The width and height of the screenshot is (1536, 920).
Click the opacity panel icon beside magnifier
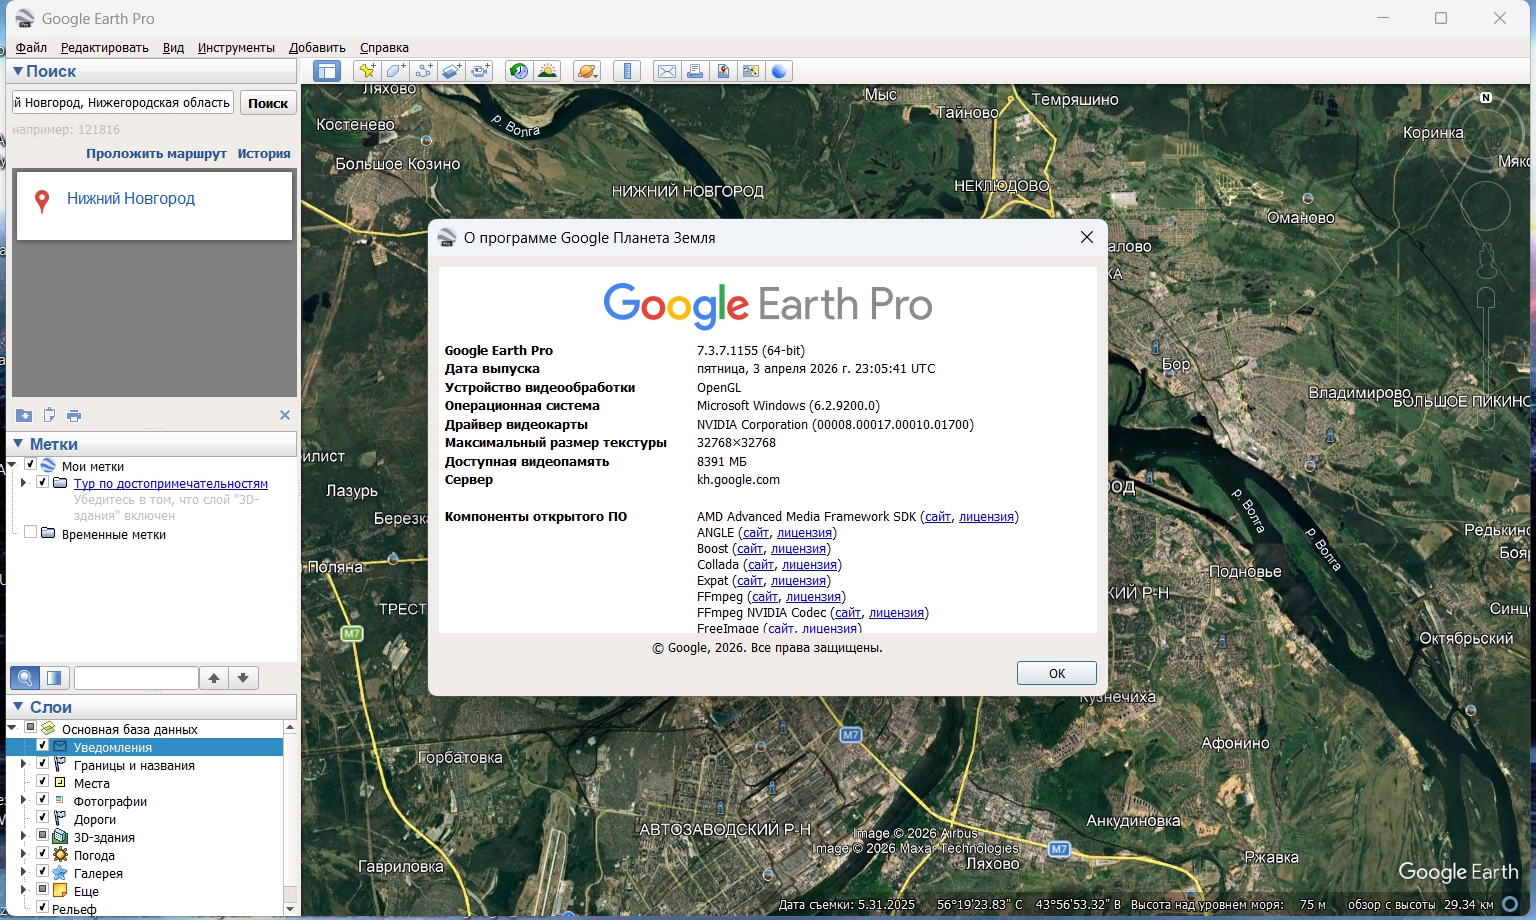[x=54, y=678]
